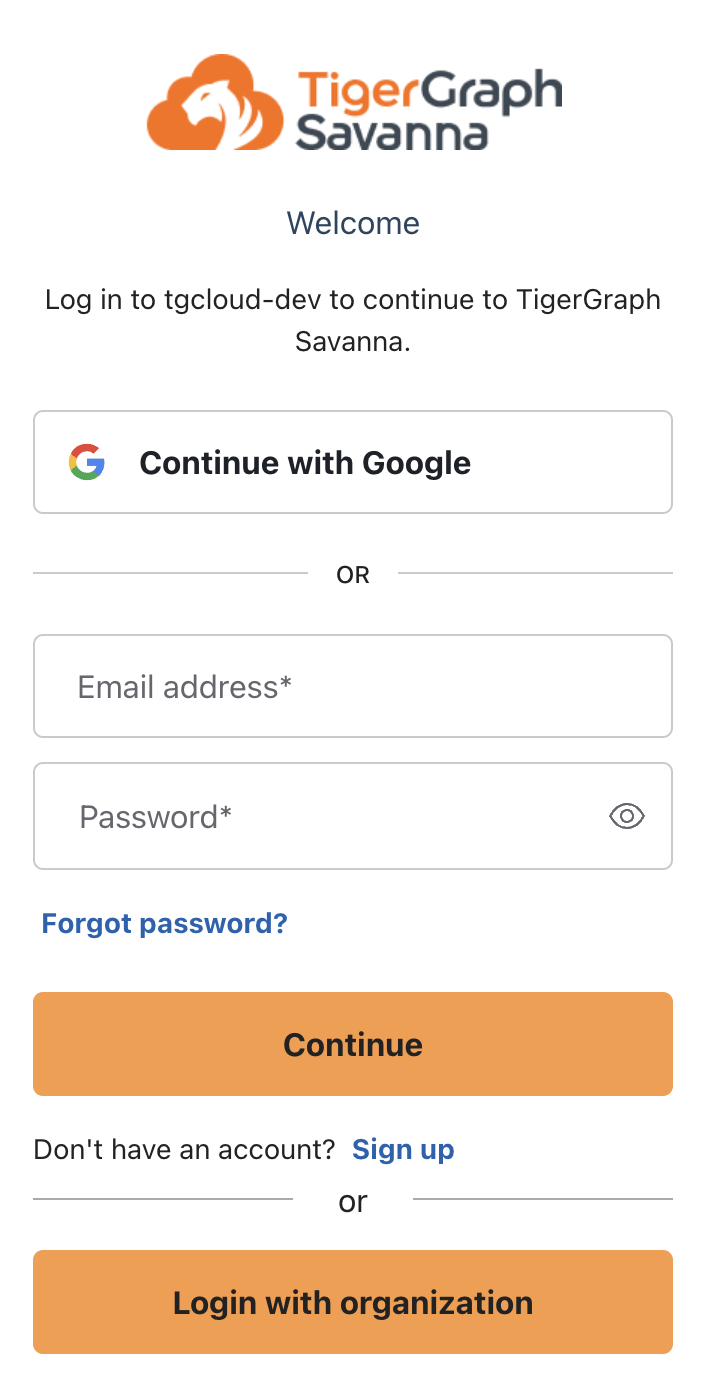Click the 'Welcome' heading

pos(352,222)
